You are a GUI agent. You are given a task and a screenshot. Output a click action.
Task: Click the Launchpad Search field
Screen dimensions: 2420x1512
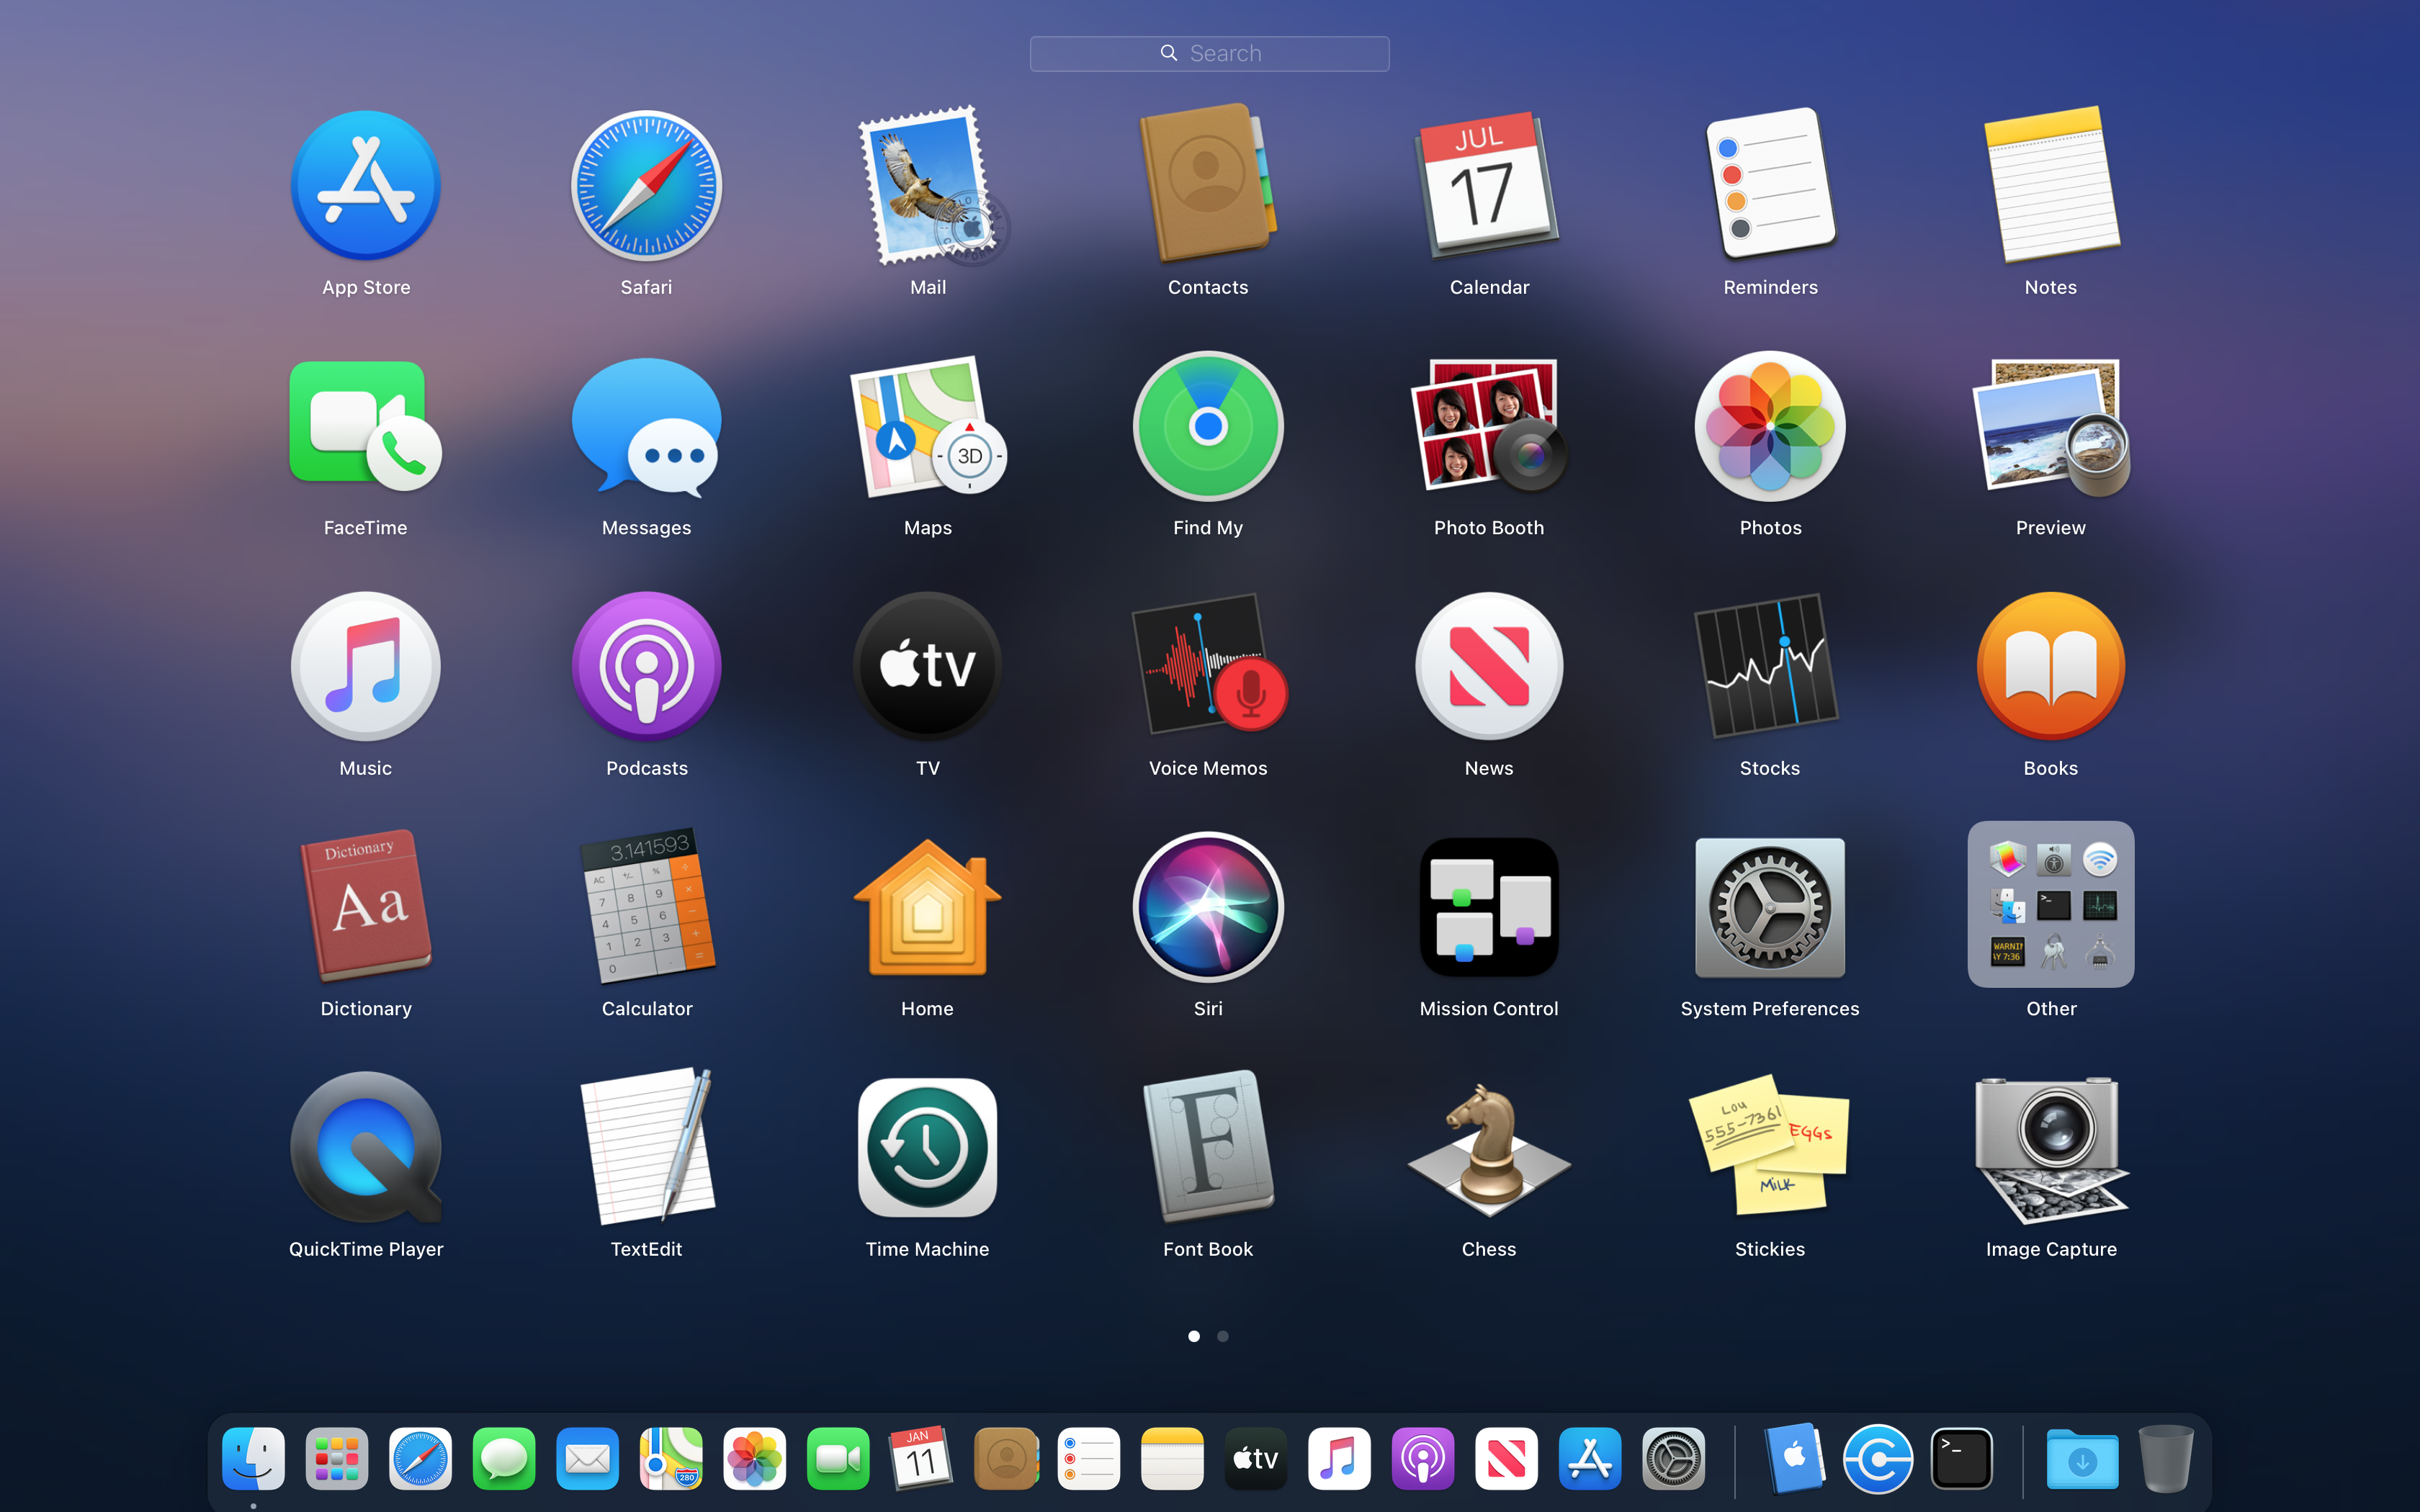[x=1209, y=54]
